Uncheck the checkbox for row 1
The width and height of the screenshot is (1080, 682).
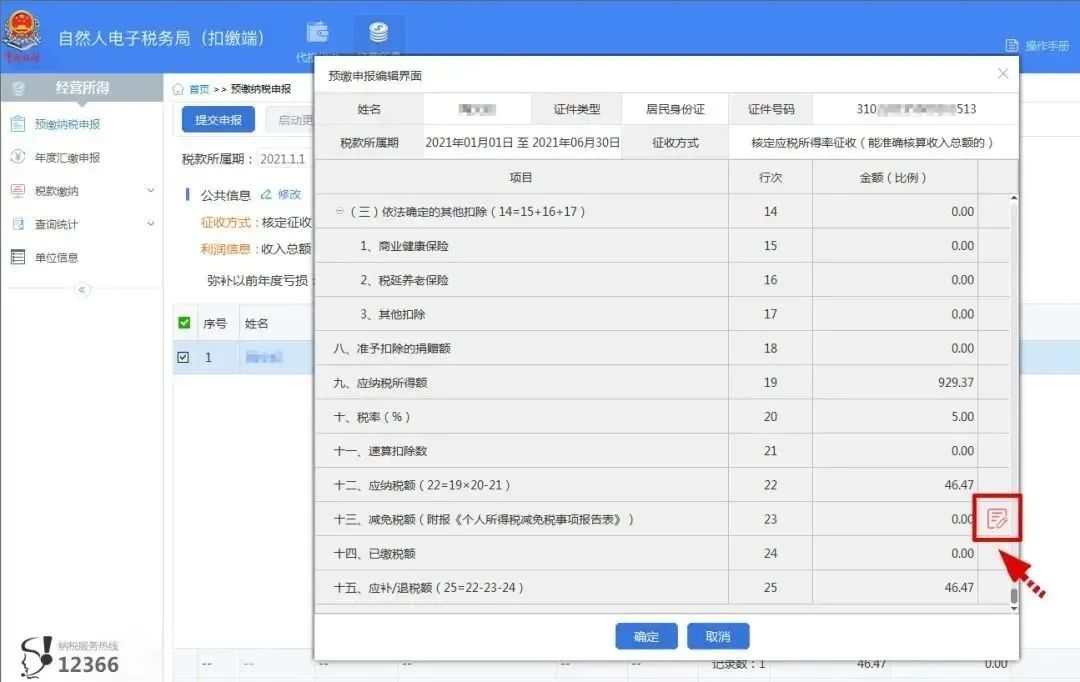183,357
